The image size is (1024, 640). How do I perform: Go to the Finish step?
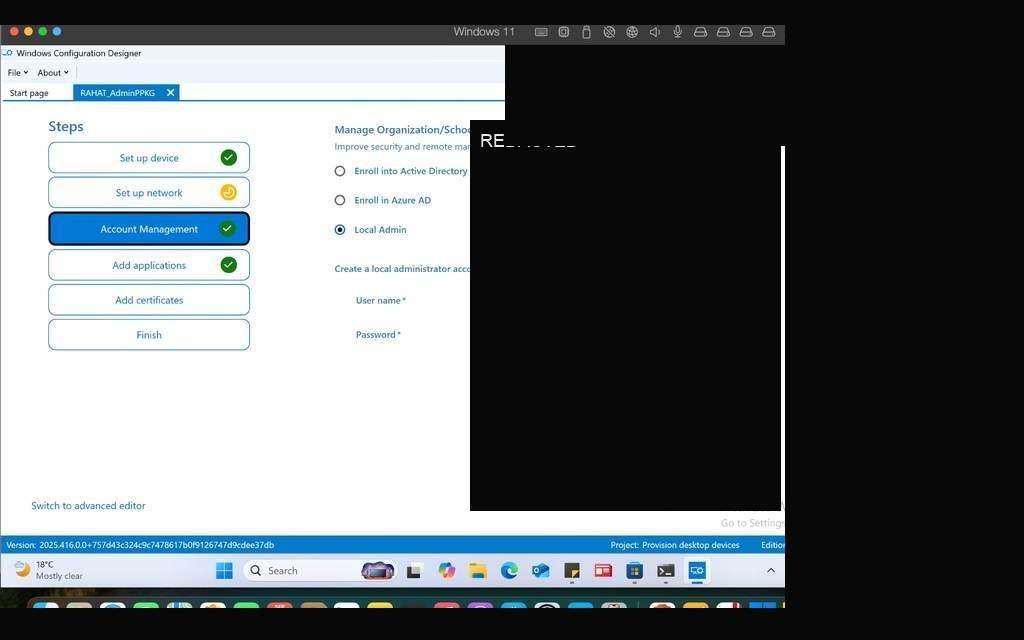149,334
